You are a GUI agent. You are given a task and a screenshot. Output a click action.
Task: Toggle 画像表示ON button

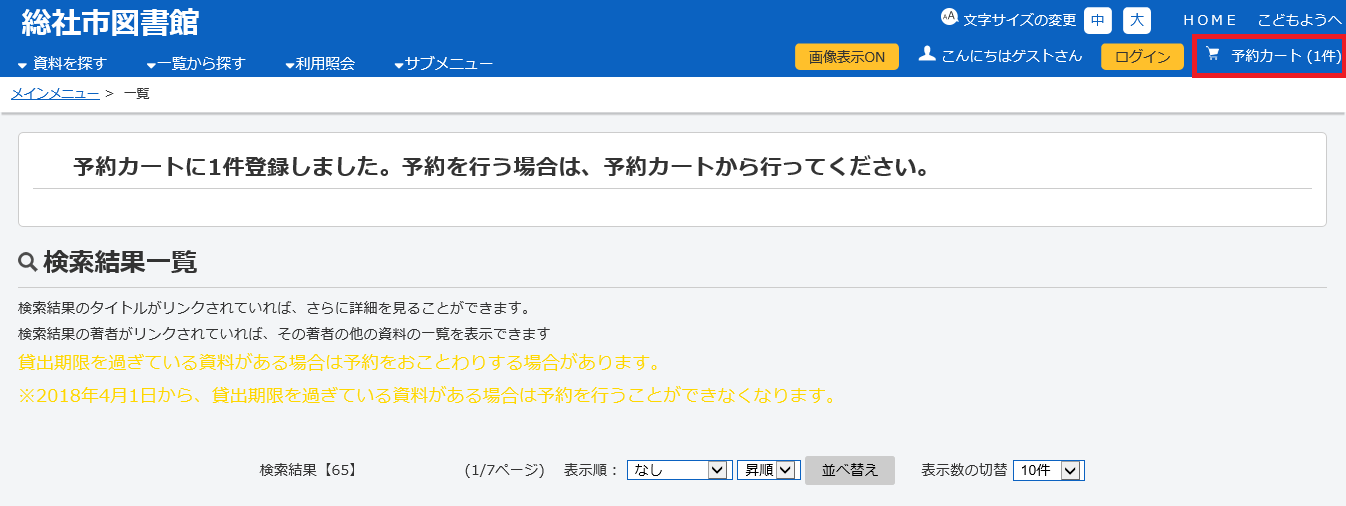pos(847,57)
